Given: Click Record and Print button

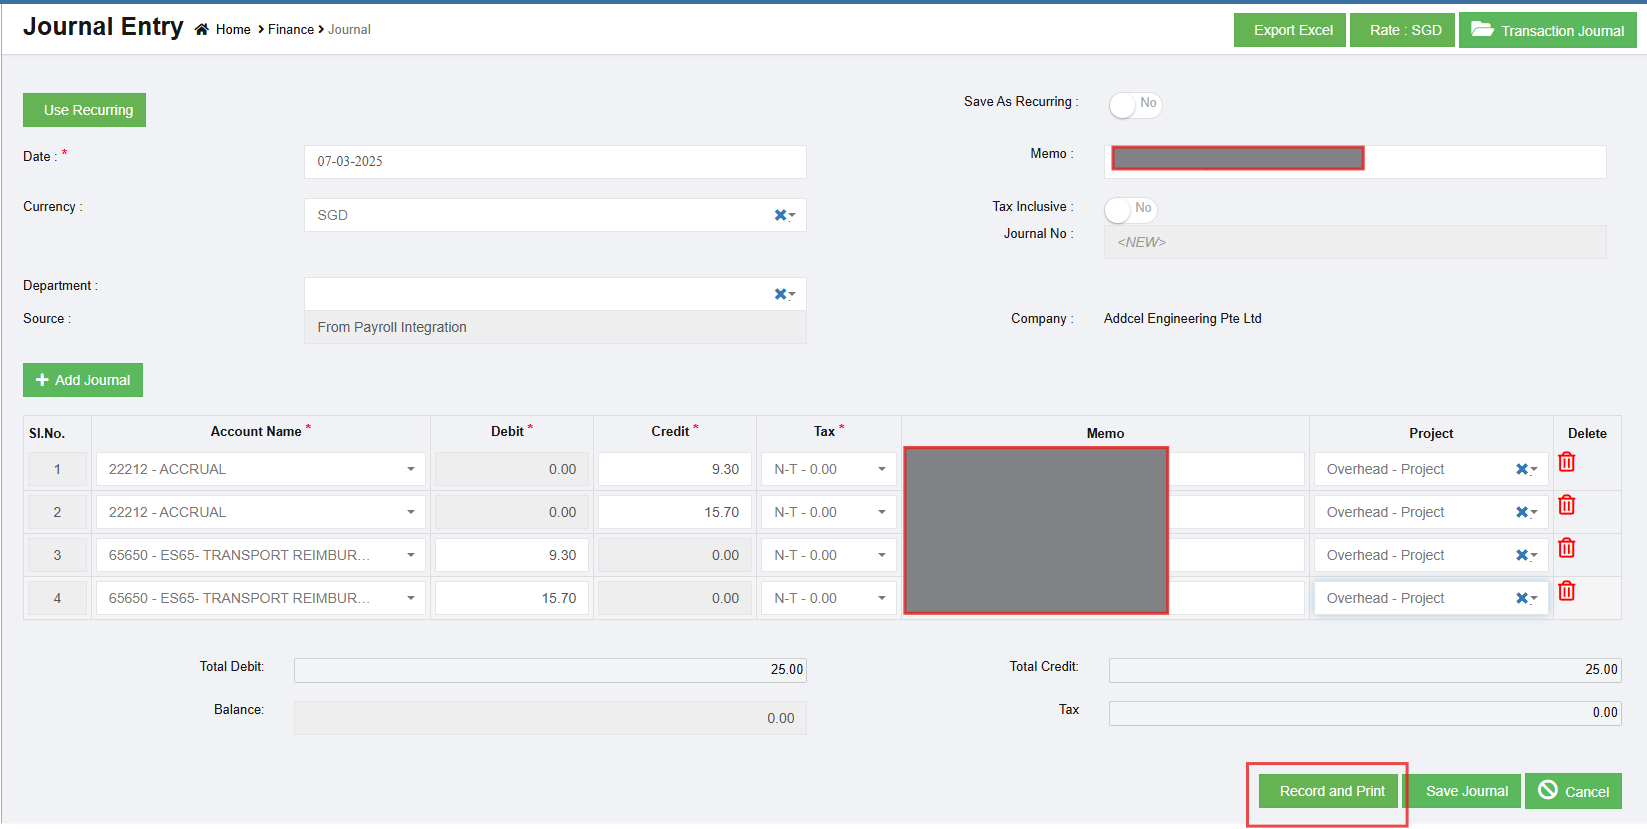Looking at the screenshot, I should point(1332,791).
